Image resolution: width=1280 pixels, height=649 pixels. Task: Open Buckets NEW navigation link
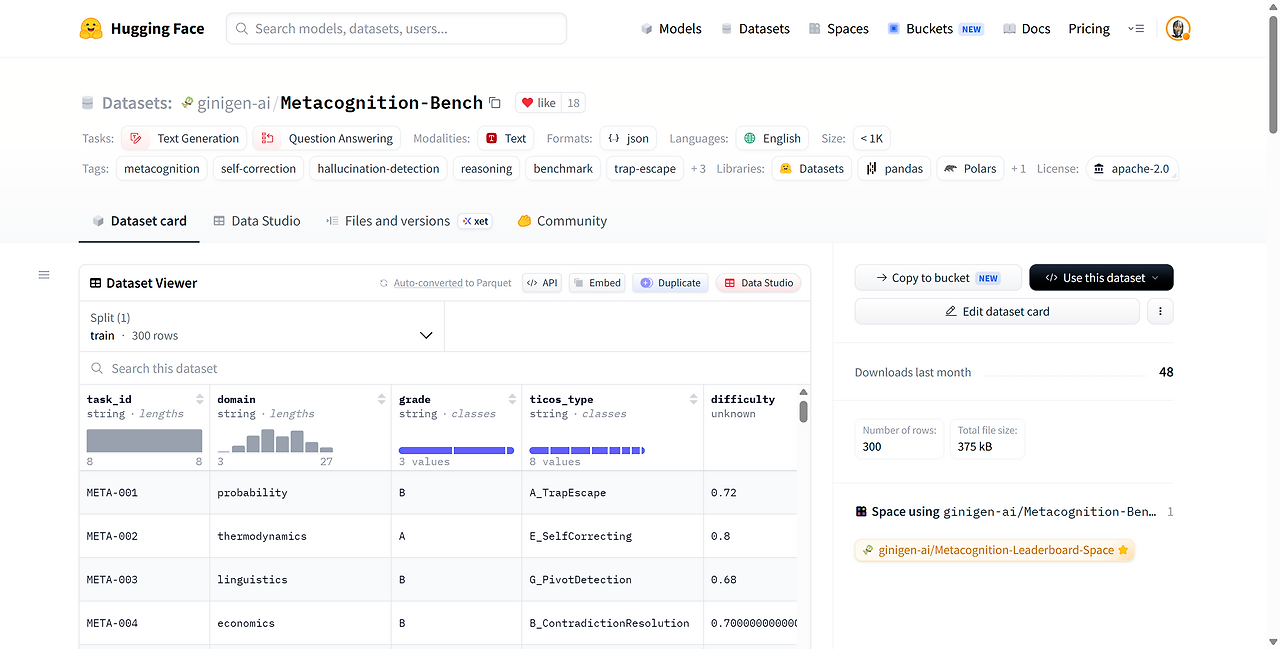click(x=935, y=29)
